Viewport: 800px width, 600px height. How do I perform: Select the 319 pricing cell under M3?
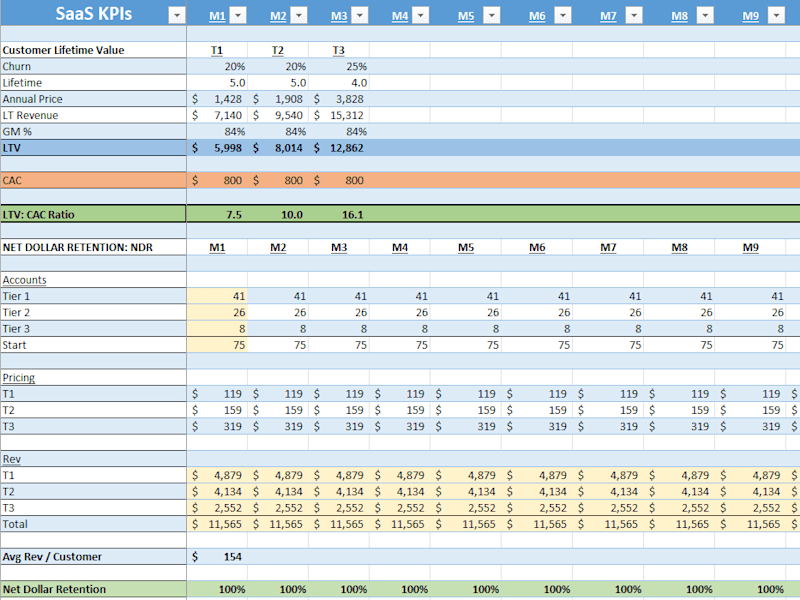point(339,427)
